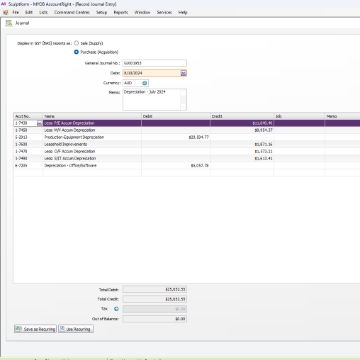Open the Window menu
The width and height of the screenshot is (360, 360).
point(142,12)
